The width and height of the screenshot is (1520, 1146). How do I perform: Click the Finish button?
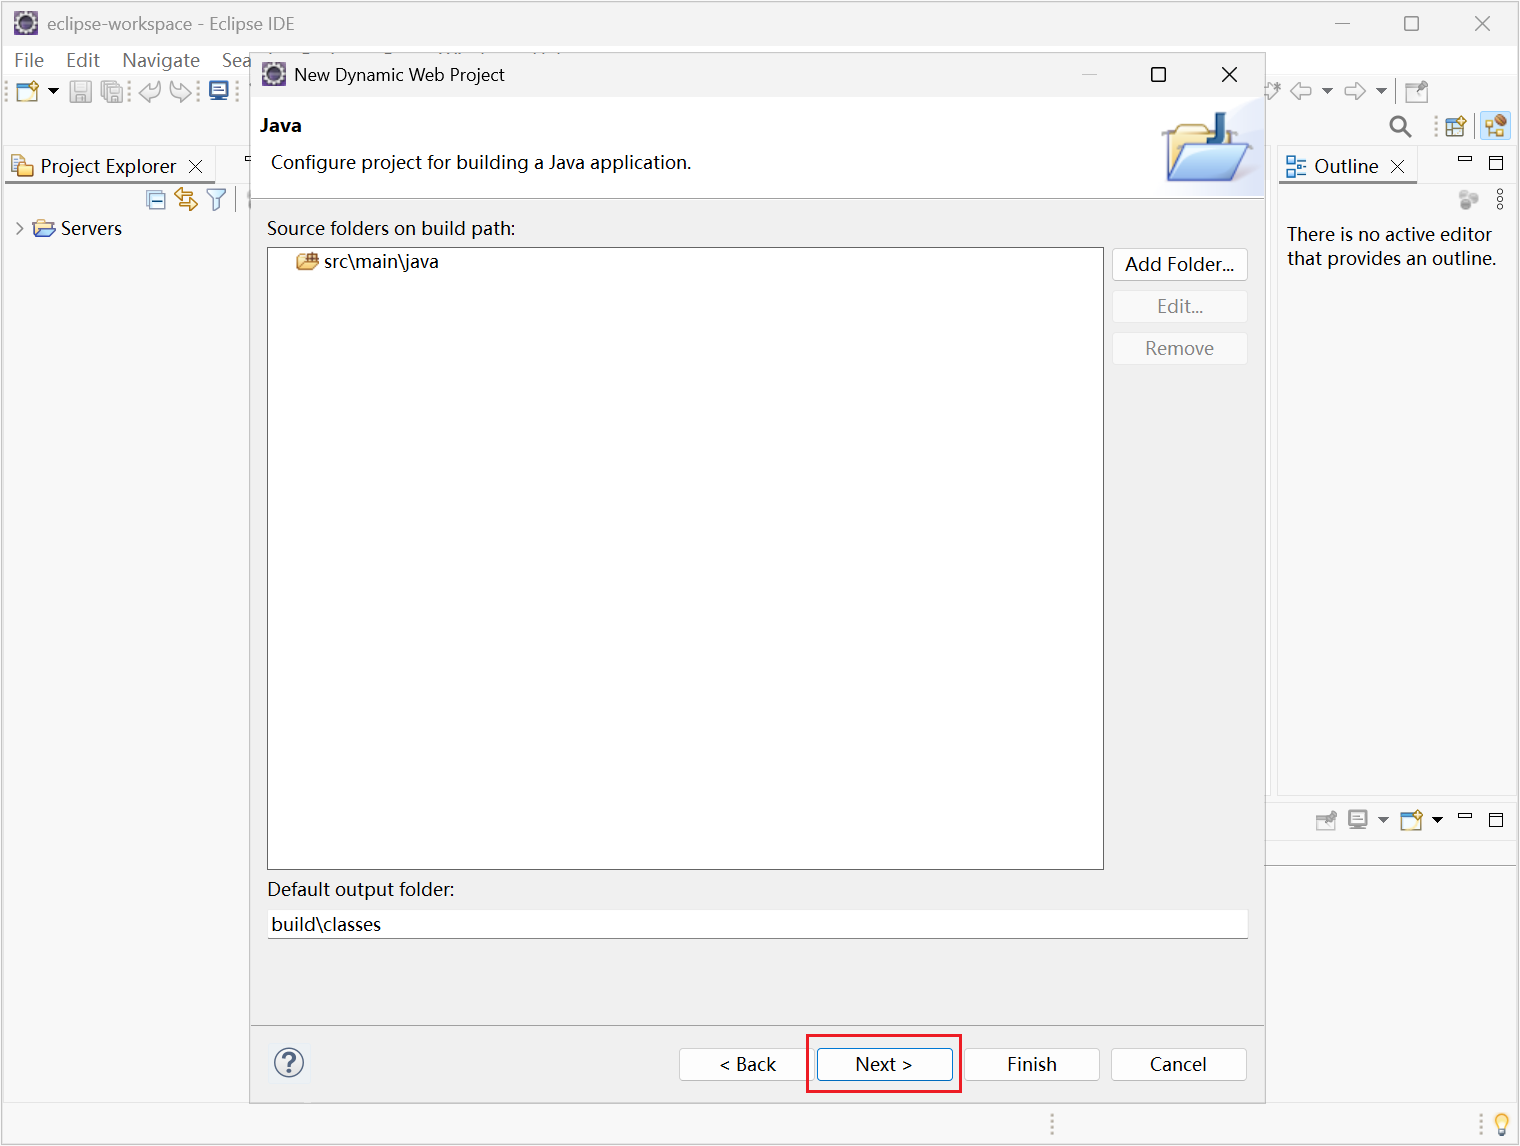[x=1032, y=1064]
